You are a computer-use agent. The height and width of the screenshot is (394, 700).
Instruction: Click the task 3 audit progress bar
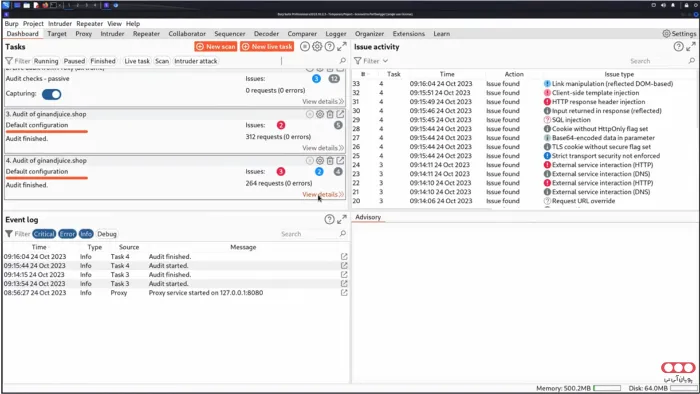47,132
